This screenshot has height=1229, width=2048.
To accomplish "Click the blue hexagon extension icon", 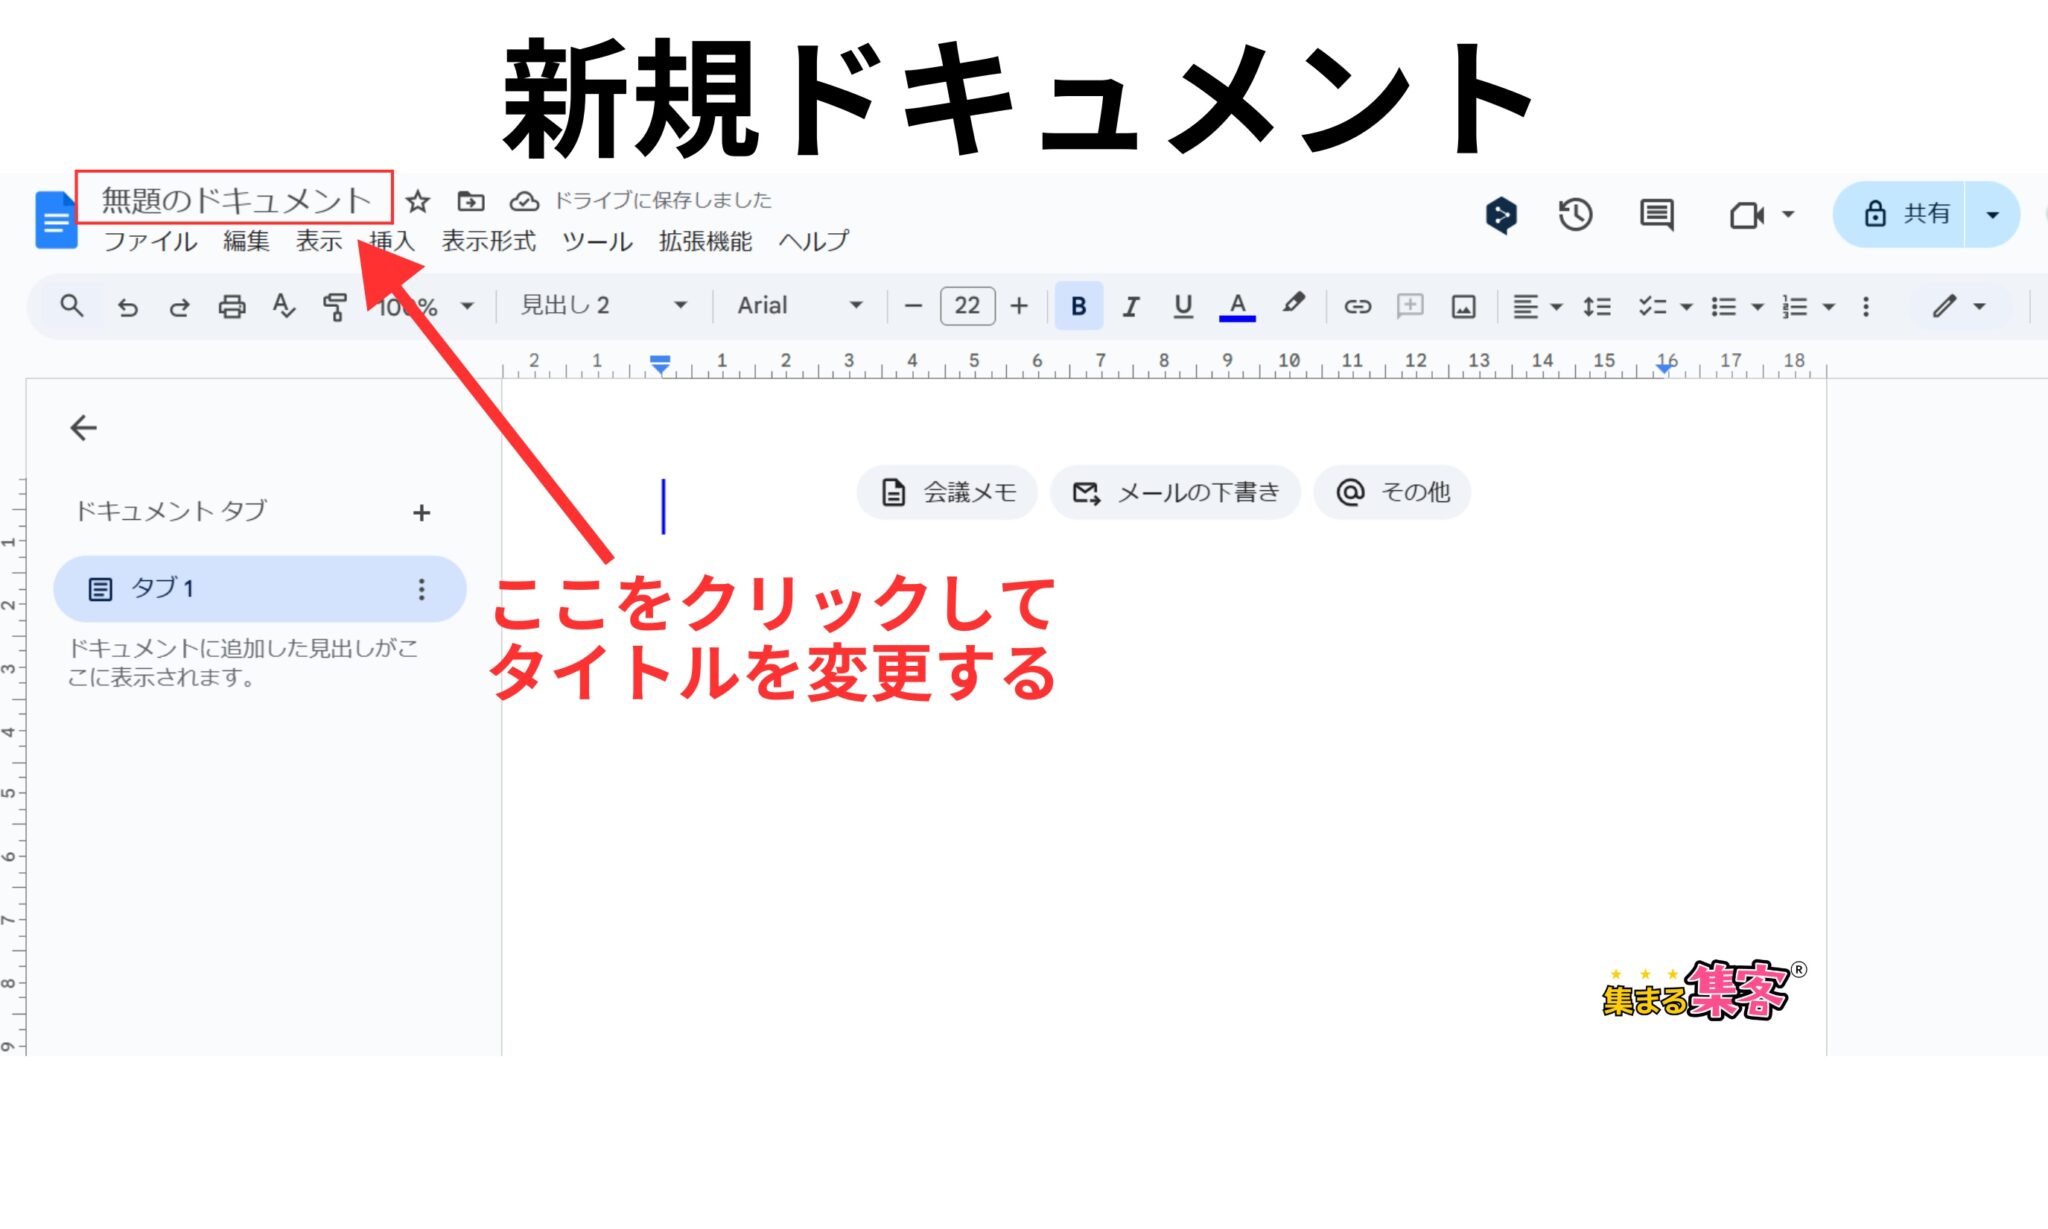I will click(x=1501, y=214).
